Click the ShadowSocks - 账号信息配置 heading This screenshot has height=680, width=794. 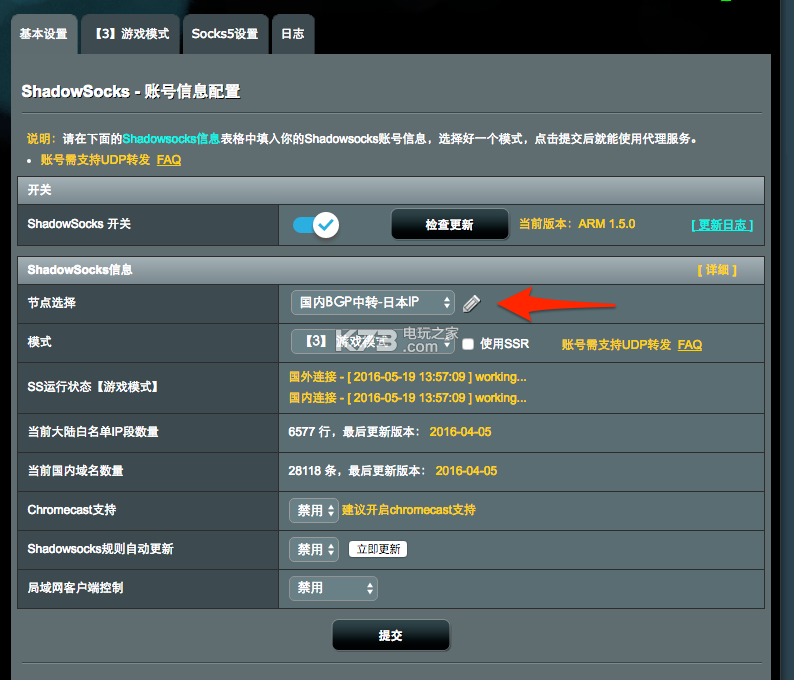(131, 92)
